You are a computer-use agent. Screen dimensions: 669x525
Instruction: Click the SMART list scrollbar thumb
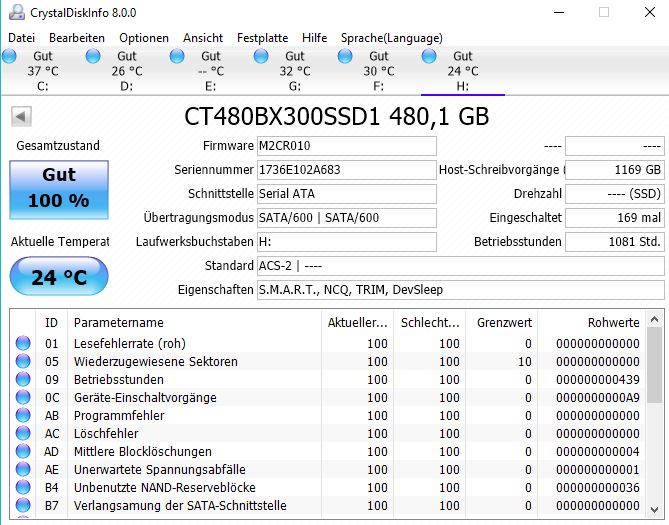[654, 365]
